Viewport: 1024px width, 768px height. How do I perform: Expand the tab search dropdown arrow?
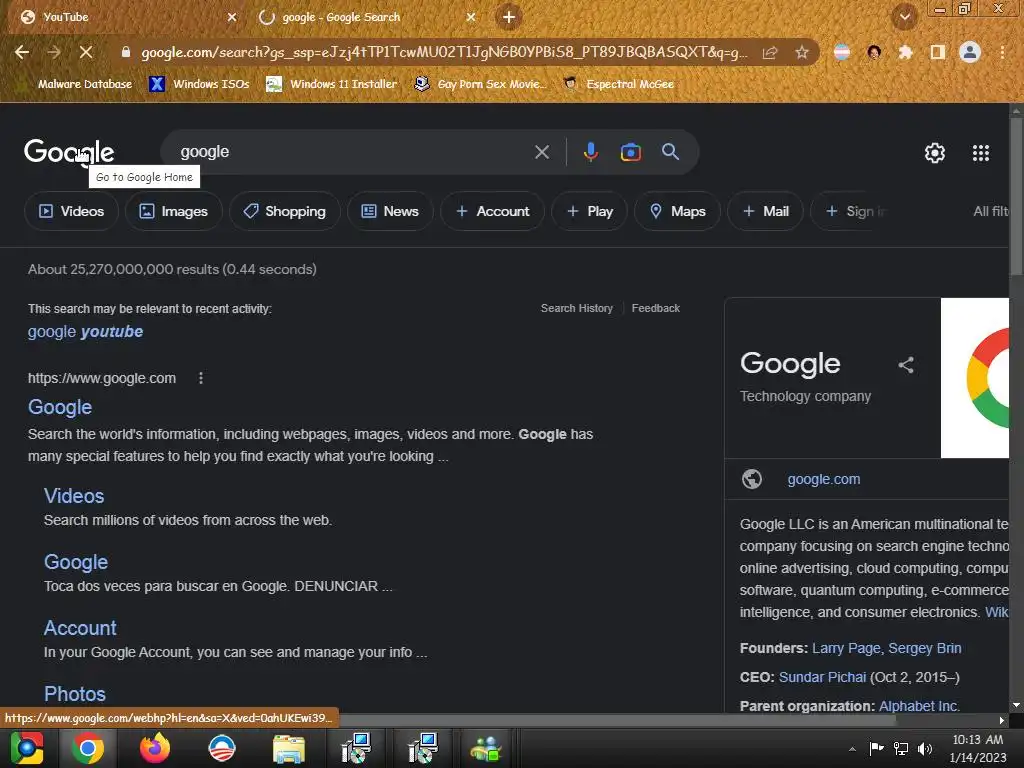click(x=905, y=17)
